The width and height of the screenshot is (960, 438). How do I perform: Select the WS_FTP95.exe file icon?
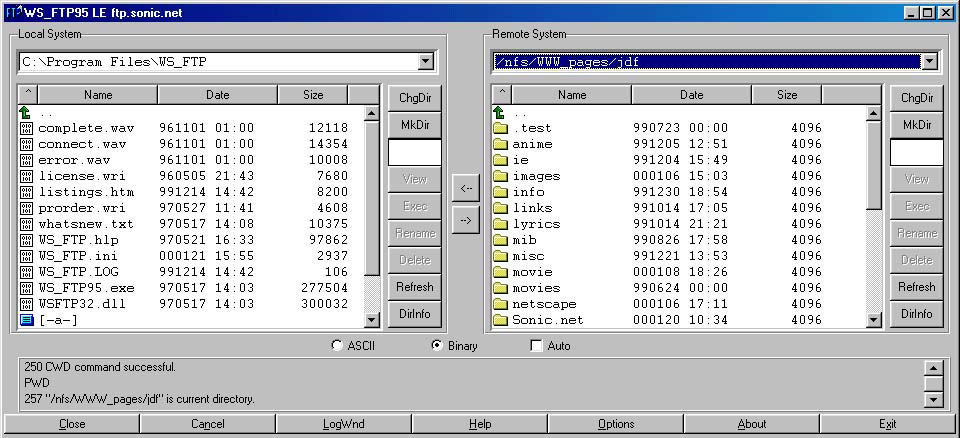click(27, 288)
